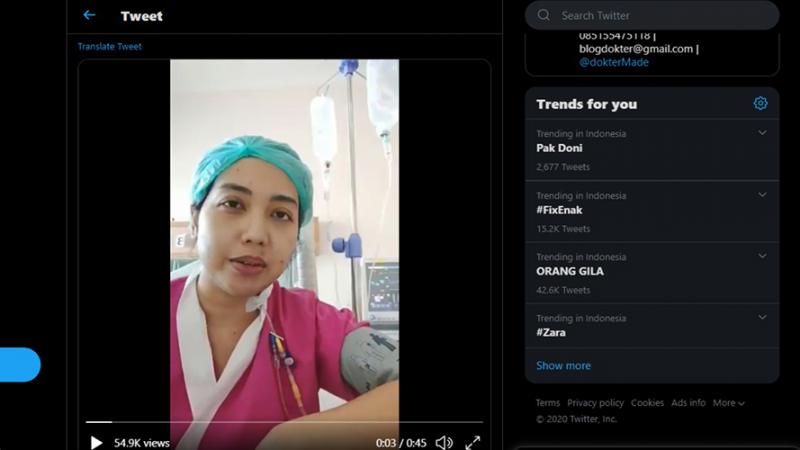800x450 pixels.
Task: Play the tweet video
Action: [96, 442]
